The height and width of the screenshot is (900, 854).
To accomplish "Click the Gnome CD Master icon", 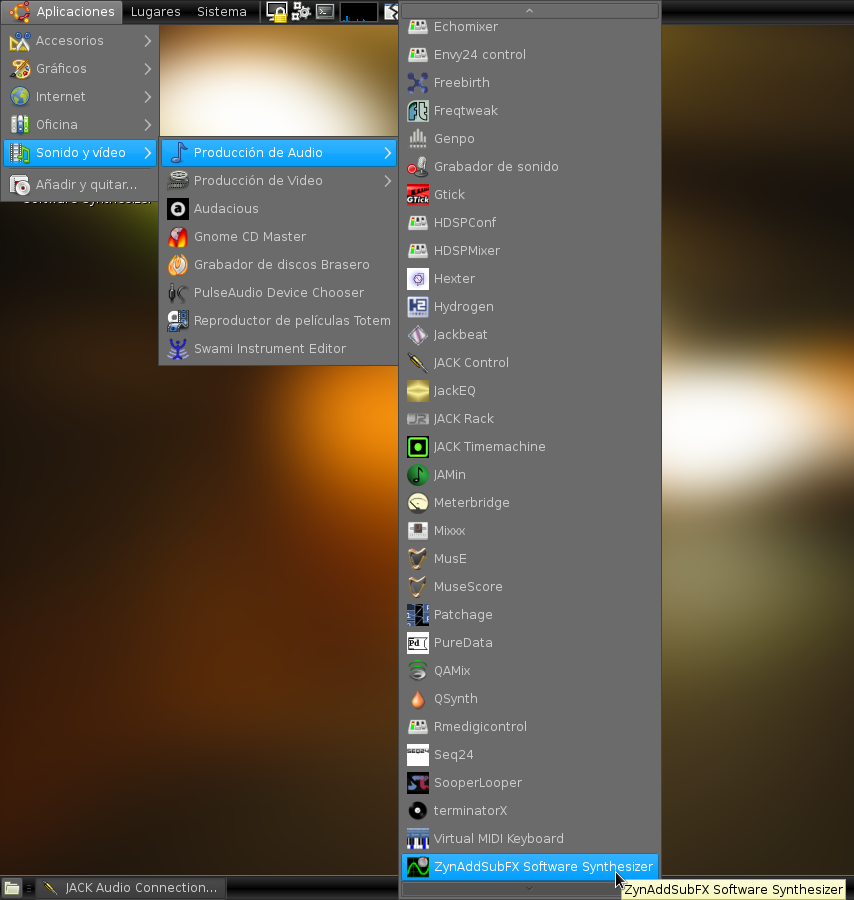I will click(x=178, y=237).
